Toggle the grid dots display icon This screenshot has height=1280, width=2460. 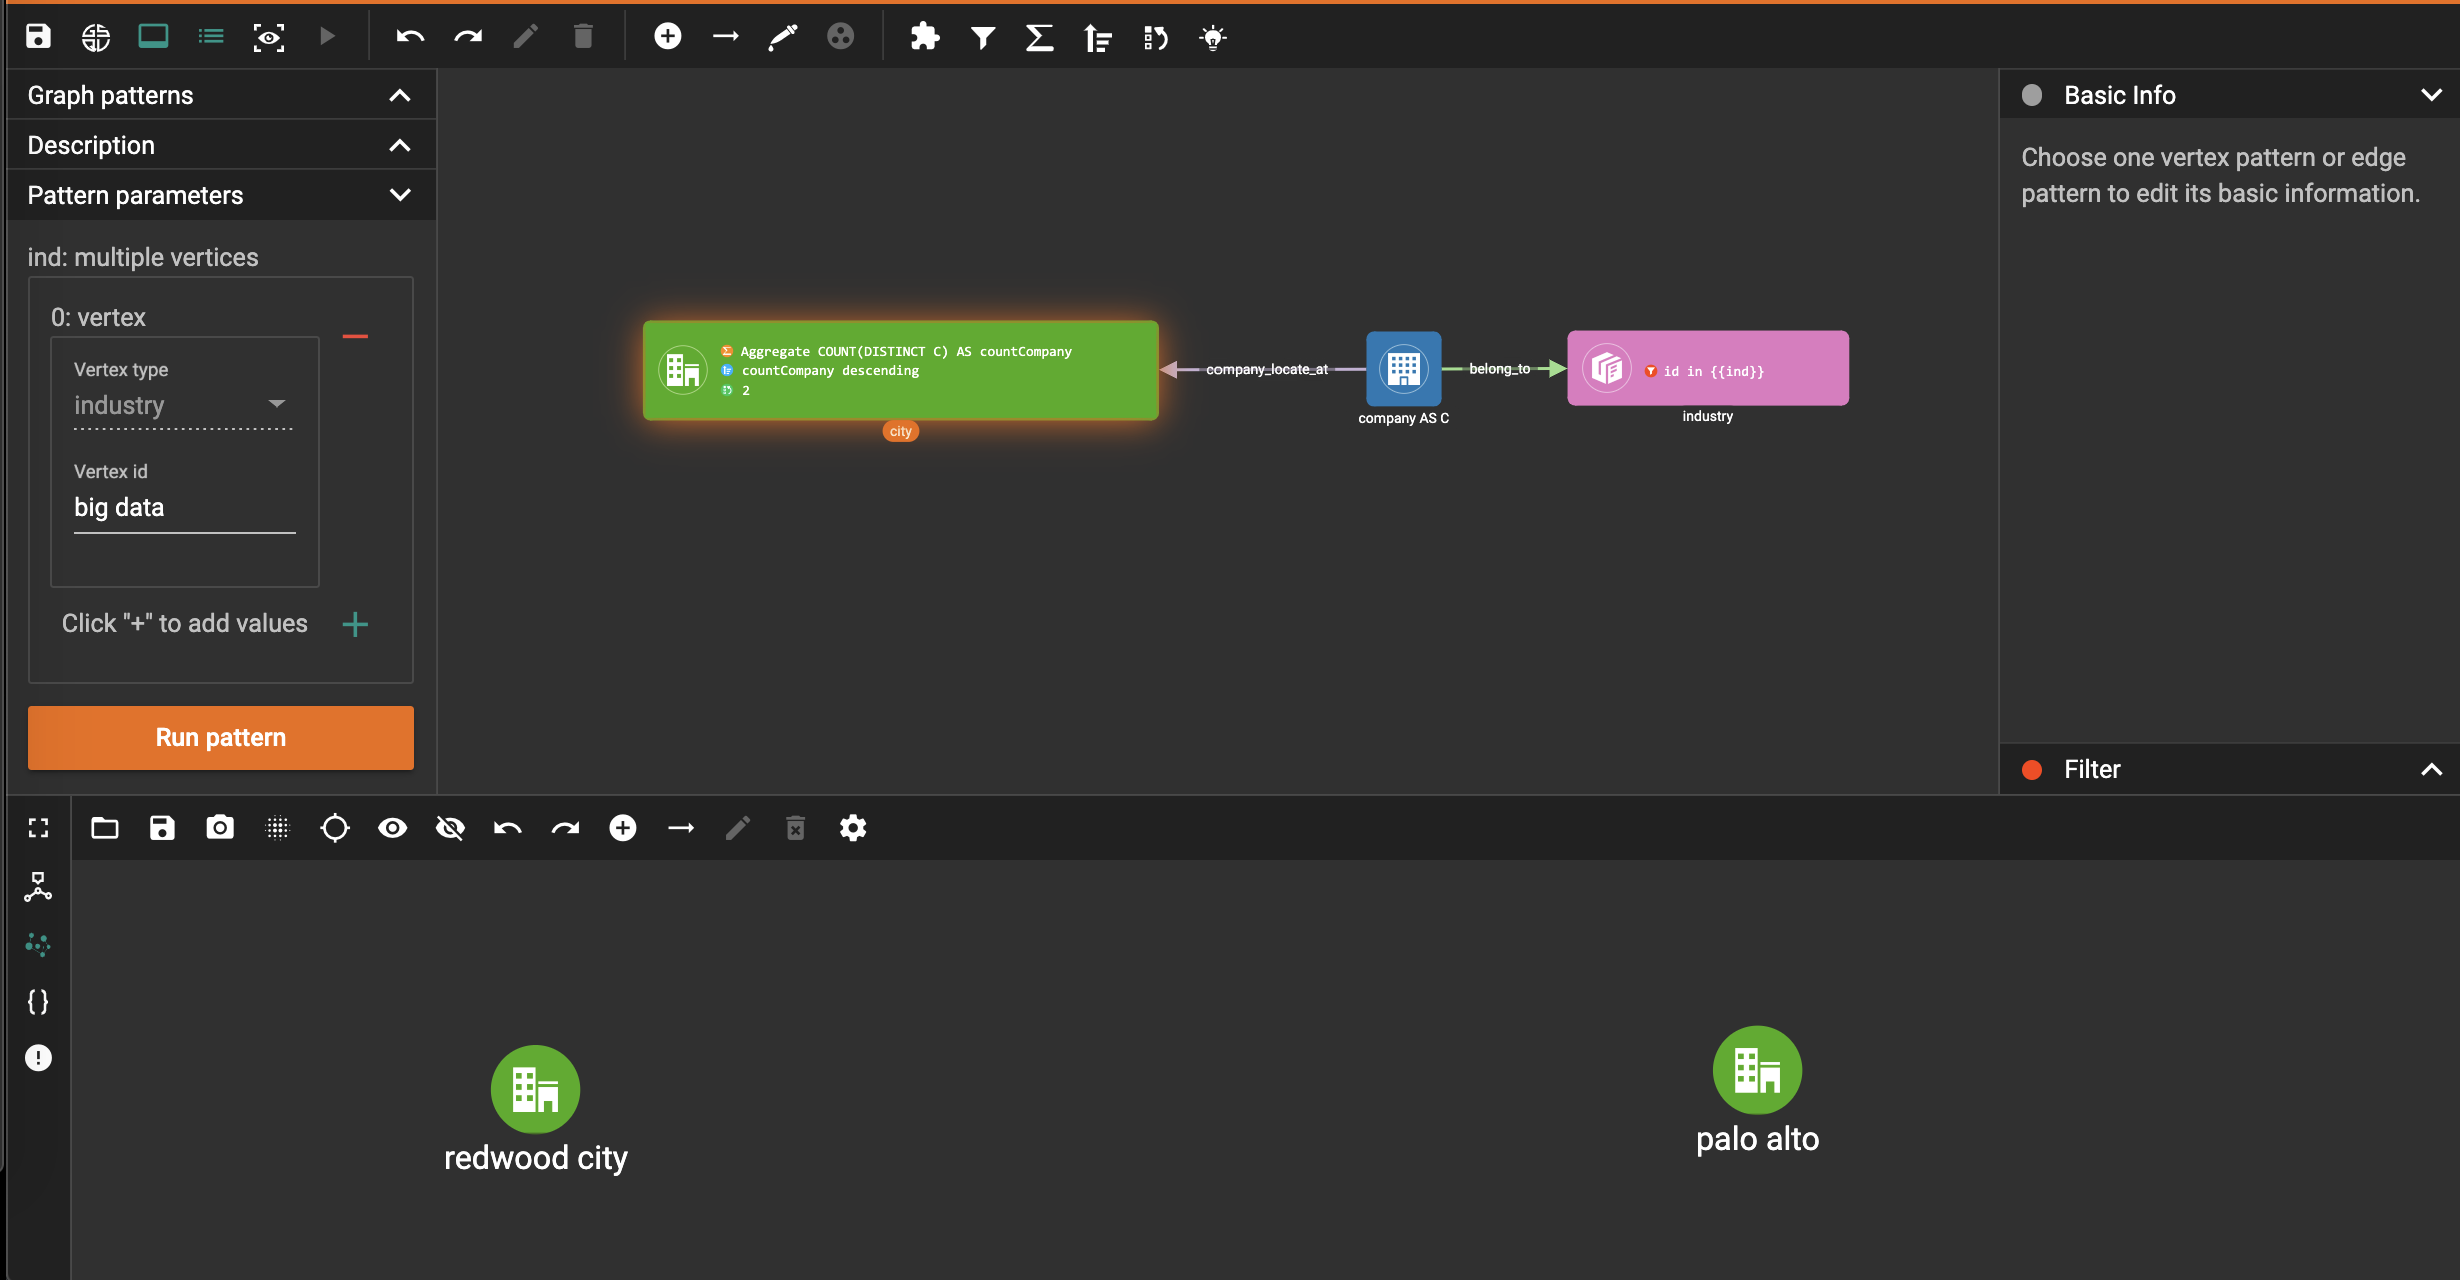[x=277, y=828]
